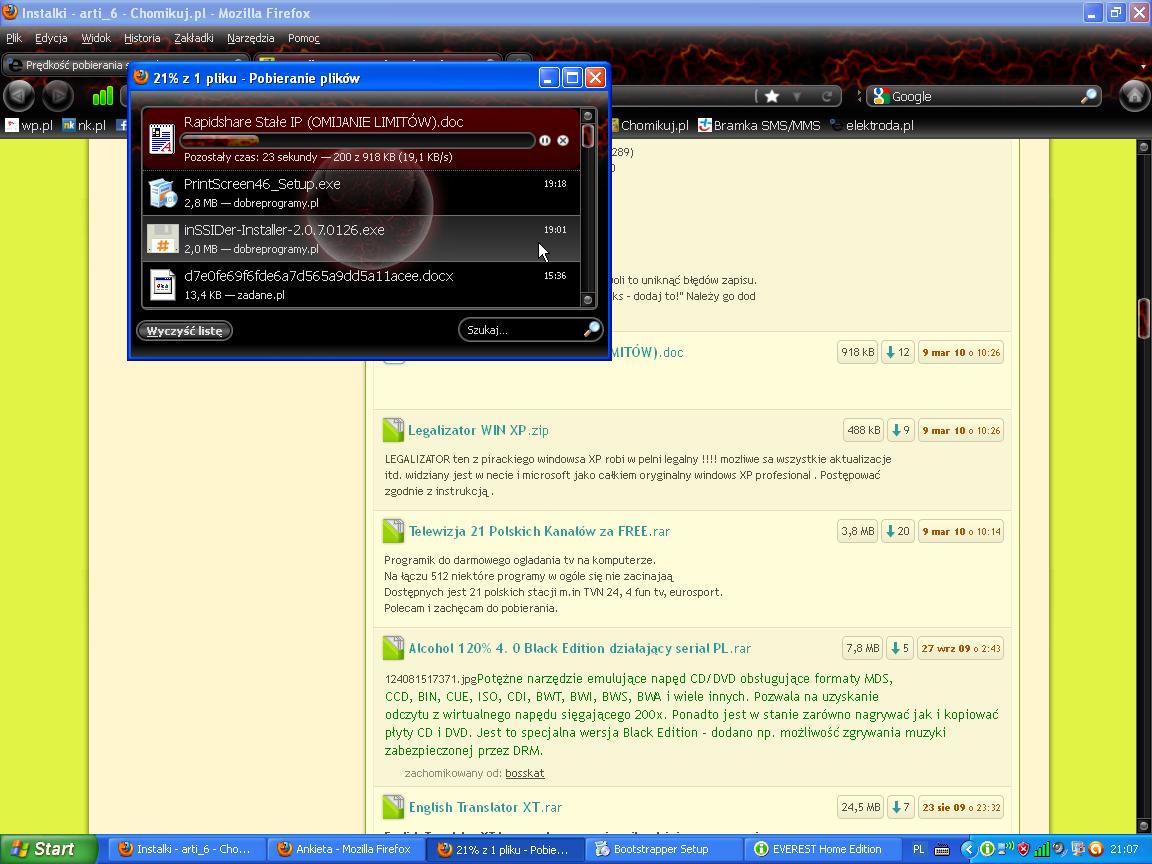The height and width of the screenshot is (864, 1152).
Task: Open the Zakładki menu
Action: 194,38
